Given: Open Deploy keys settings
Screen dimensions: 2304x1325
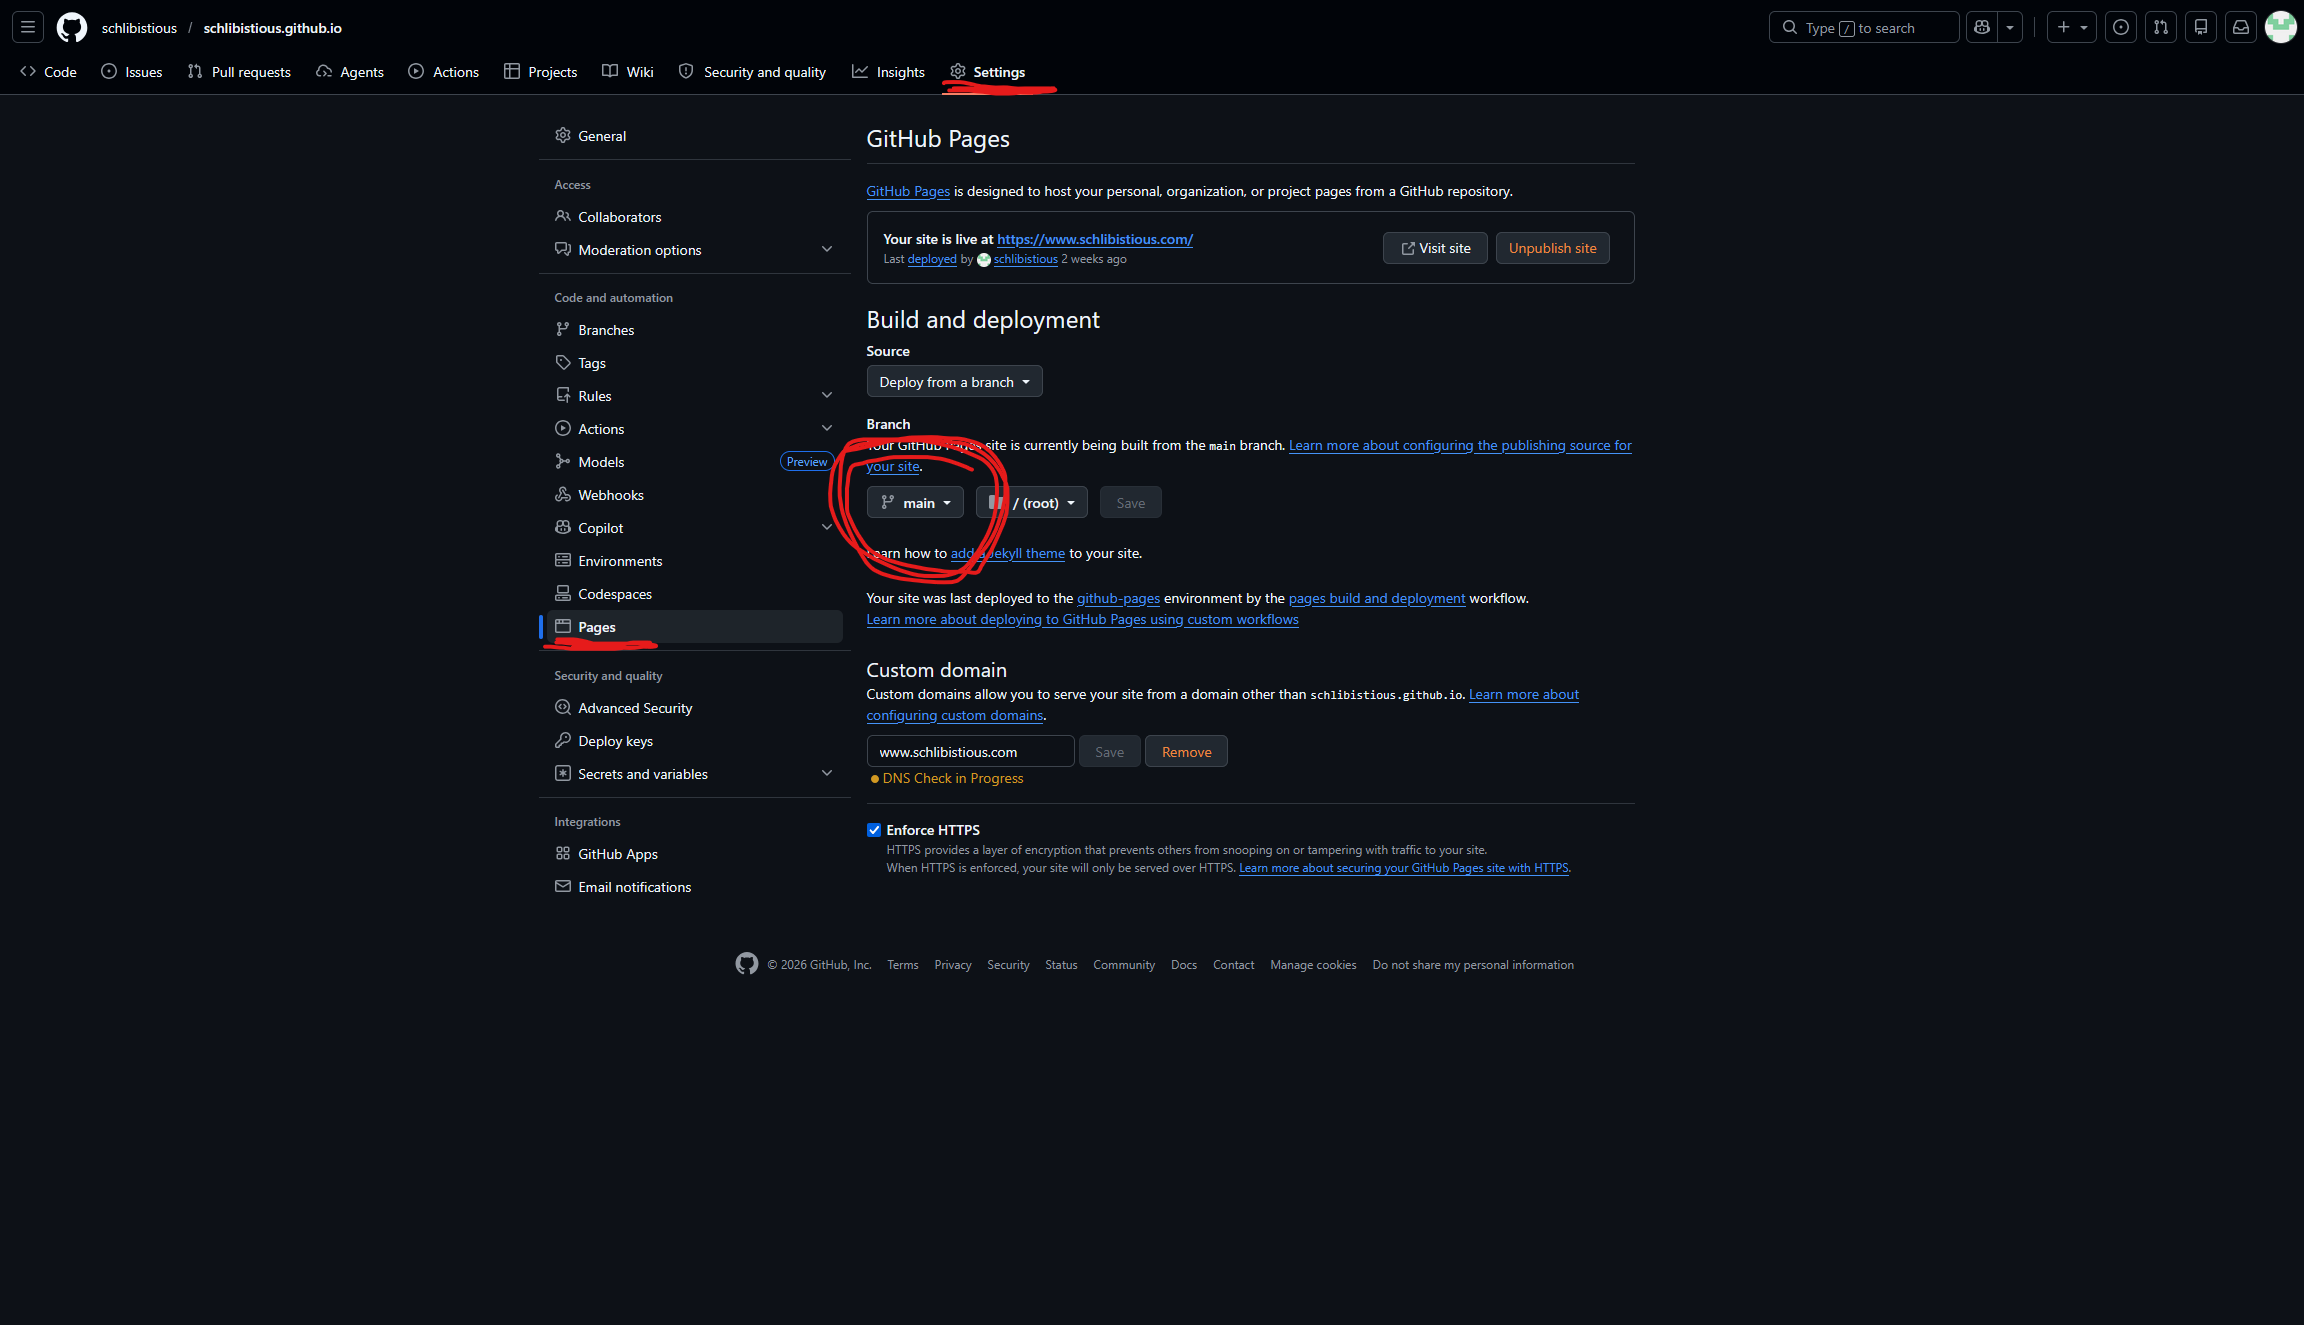Looking at the screenshot, I should 695,741.
